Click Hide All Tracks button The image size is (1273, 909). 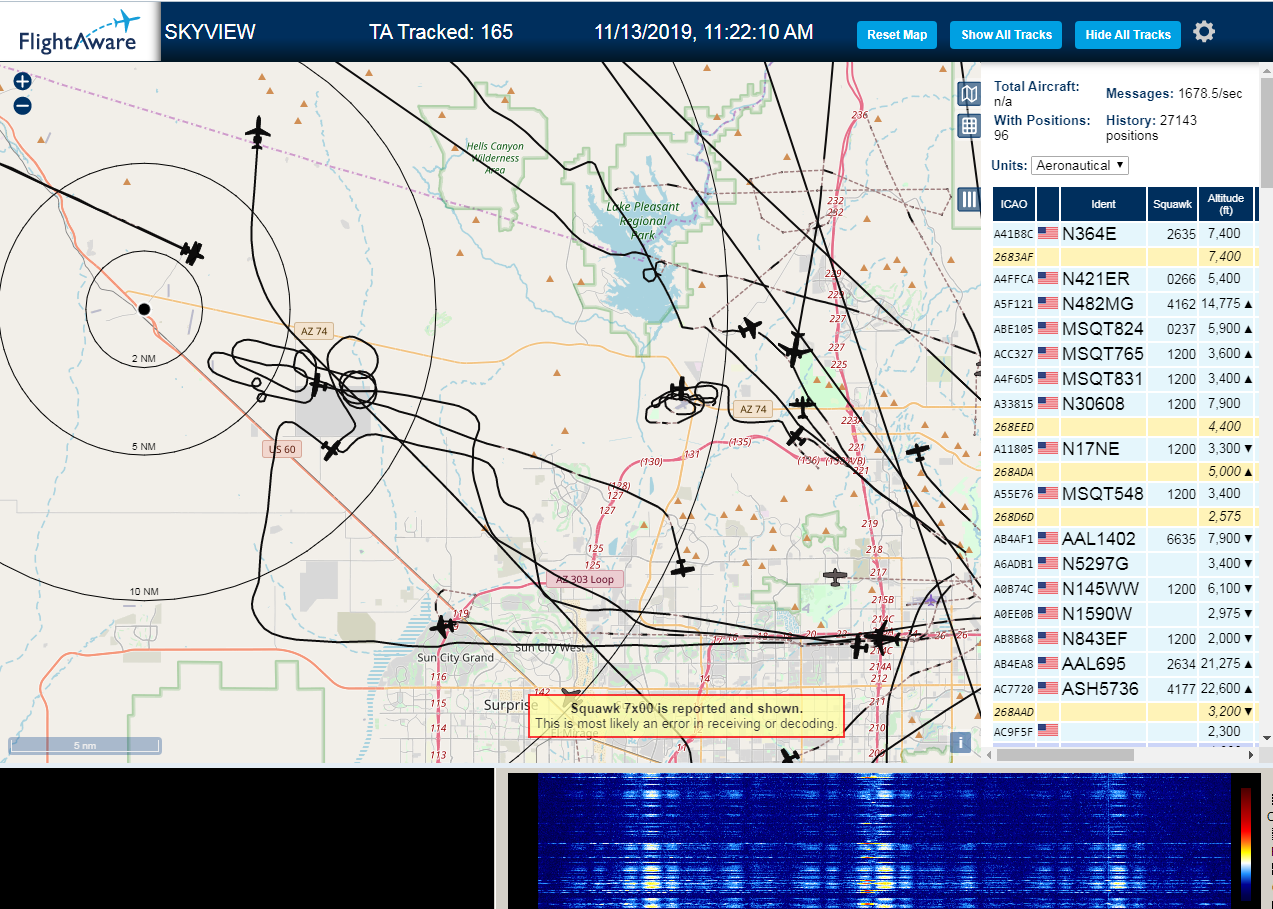click(1128, 34)
